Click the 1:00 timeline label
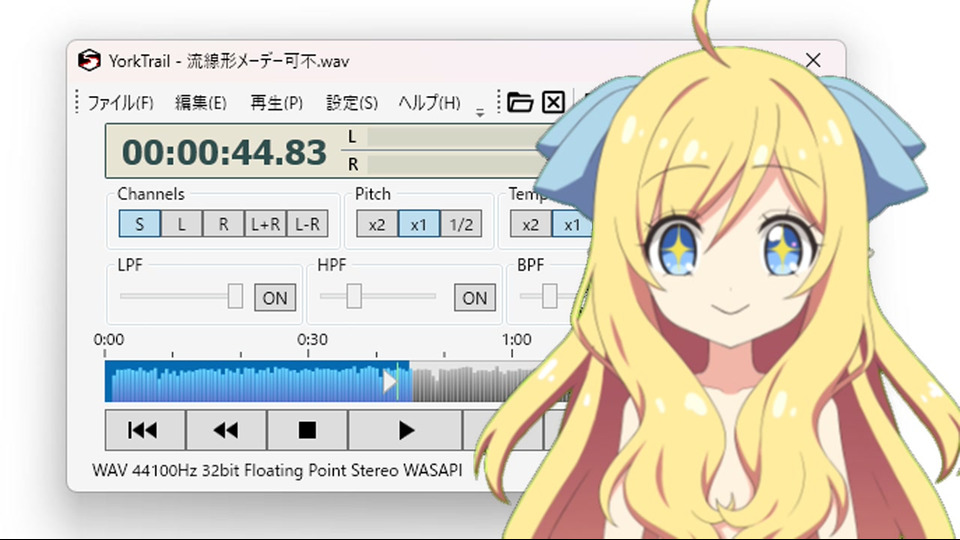The width and height of the screenshot is (960, 540). (x=516, y=339)
